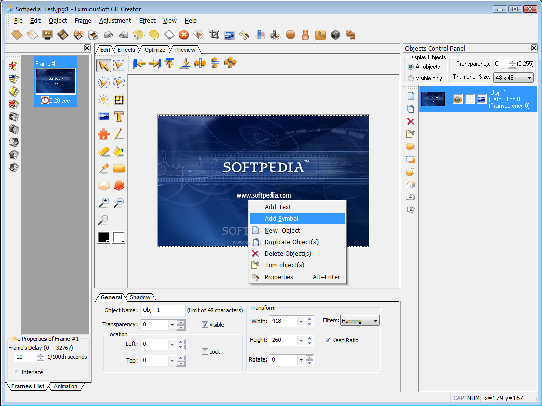Click the Transparency field in Objects panel
Image resolution: width=542 pixels, height=406 pixels.
coord(501,64)
